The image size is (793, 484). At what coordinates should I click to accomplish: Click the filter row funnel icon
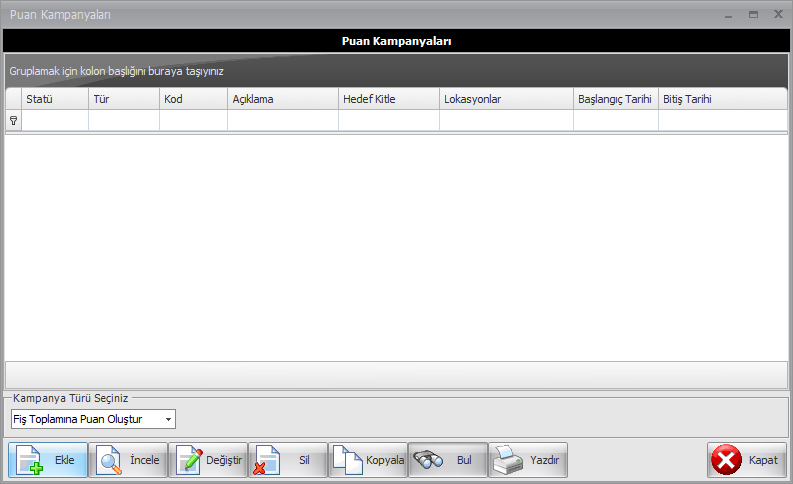(14, 120)
